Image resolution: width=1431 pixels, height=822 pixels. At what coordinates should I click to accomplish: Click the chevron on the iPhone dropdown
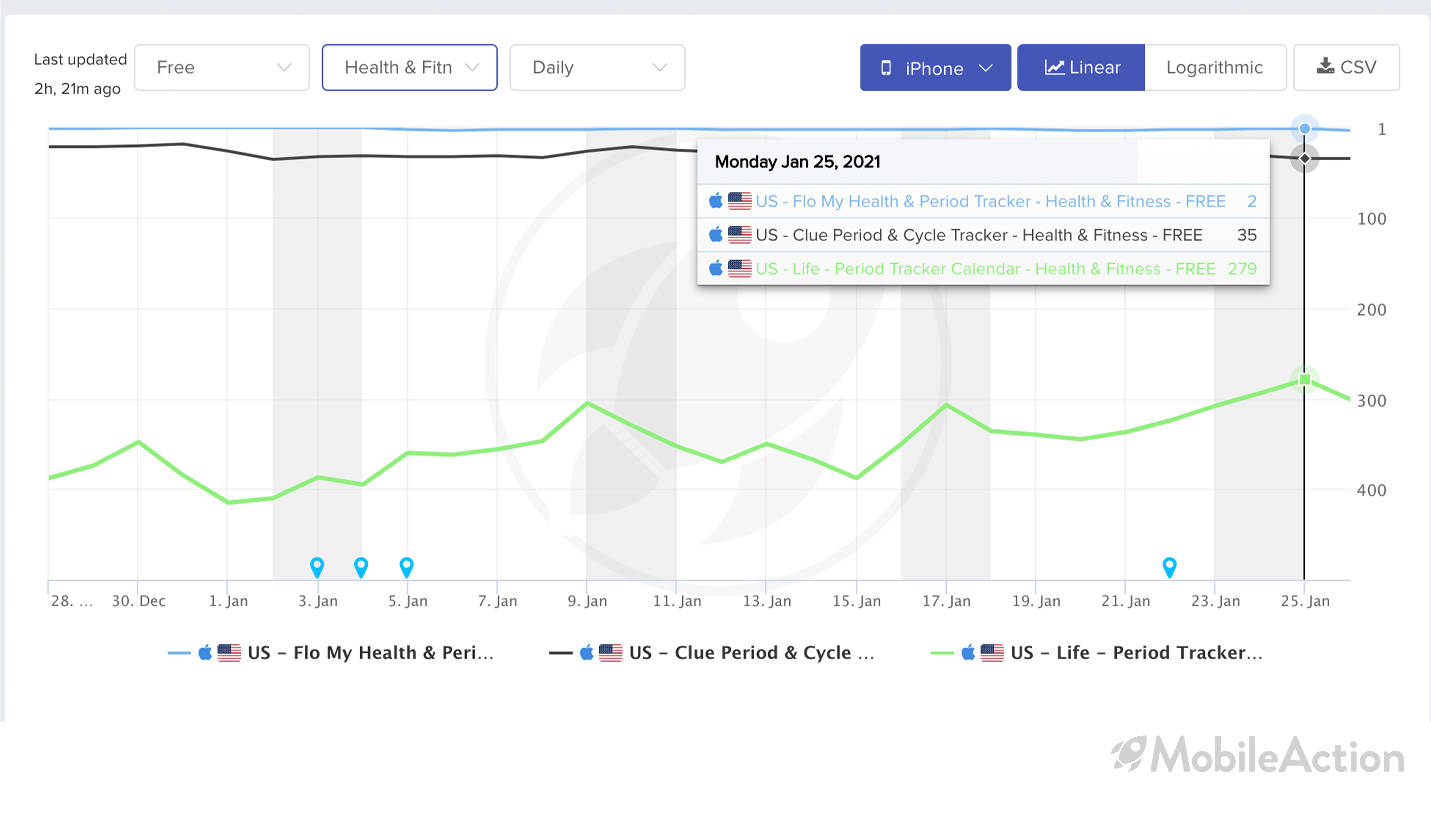tap(986, 68)
